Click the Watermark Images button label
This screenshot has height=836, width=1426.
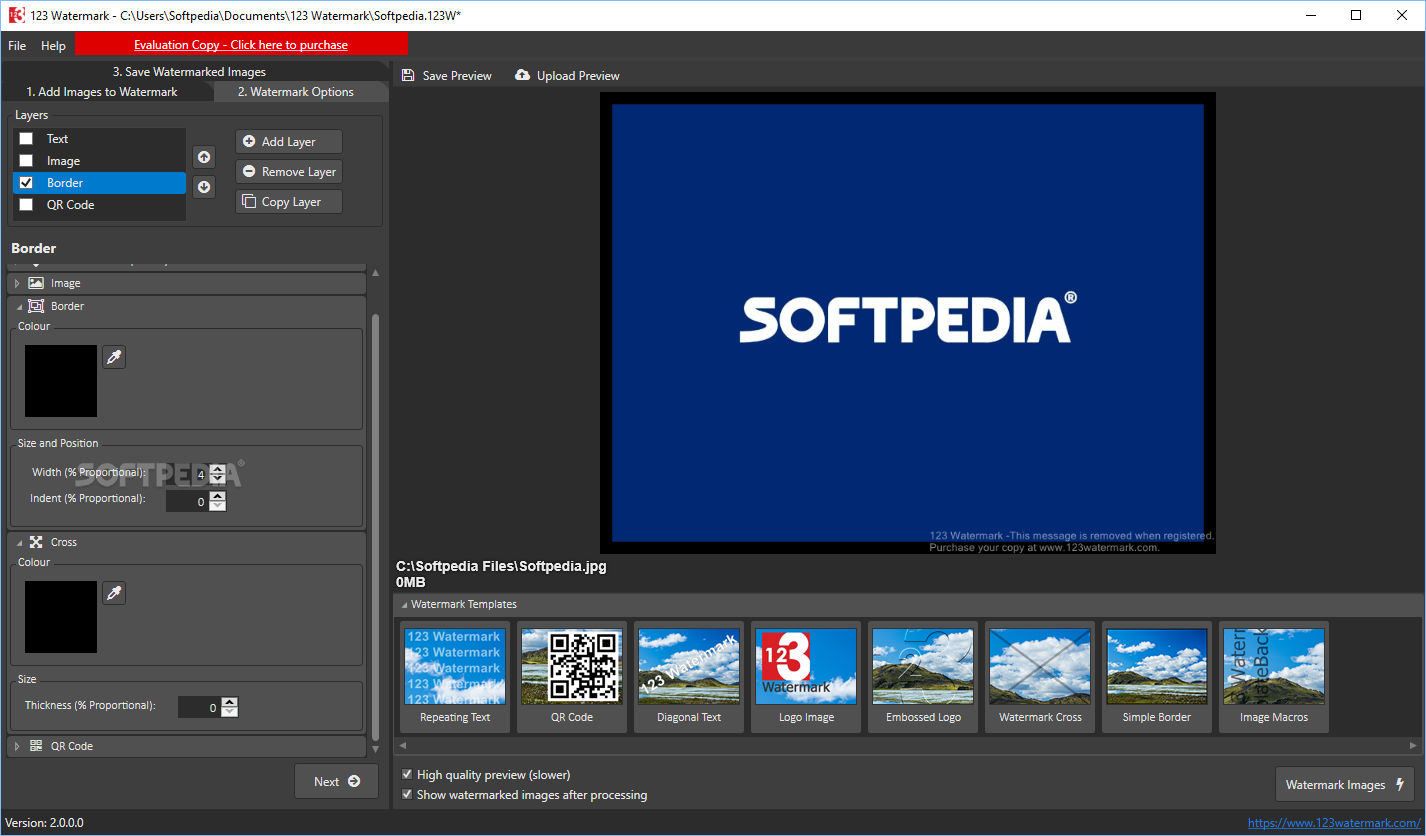(x=1335, y=785)
